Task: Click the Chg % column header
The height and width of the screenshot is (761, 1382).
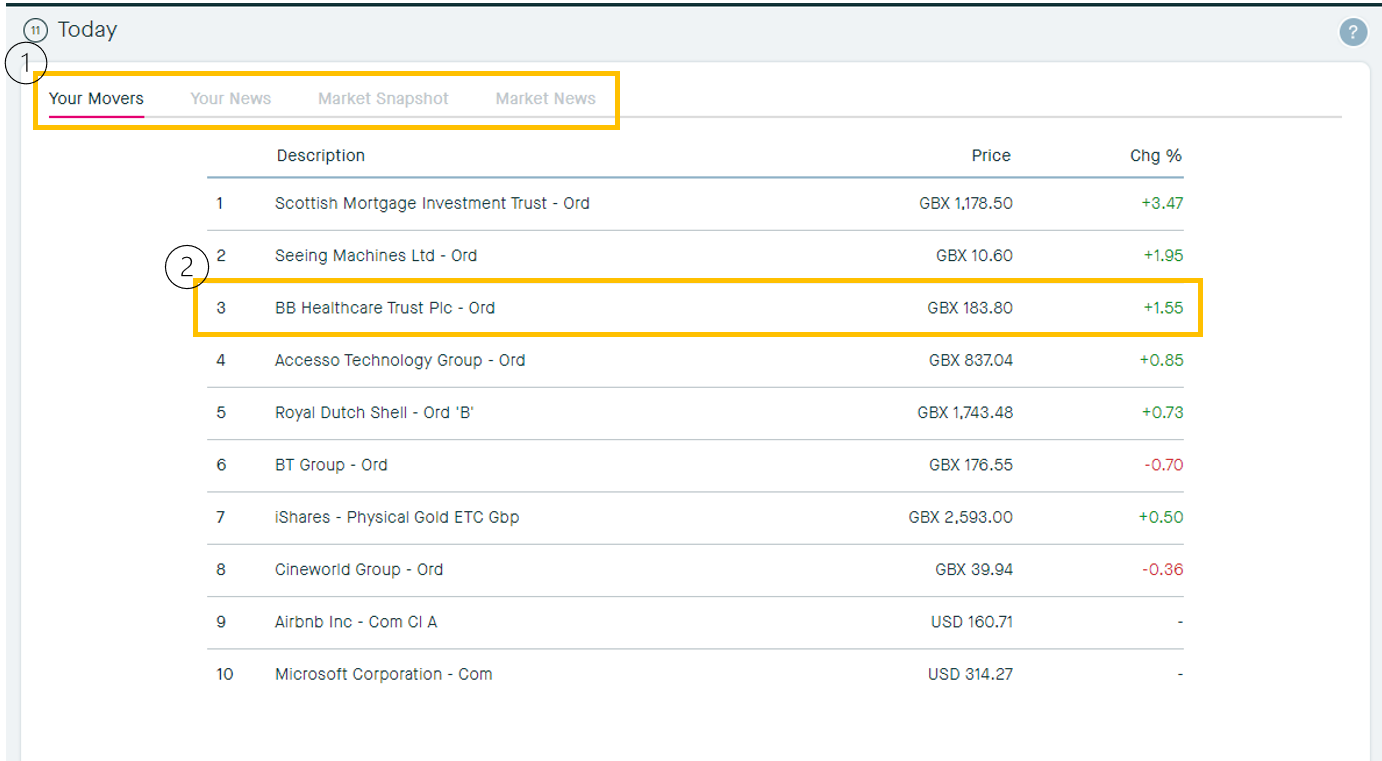Action: point(1155,155)
